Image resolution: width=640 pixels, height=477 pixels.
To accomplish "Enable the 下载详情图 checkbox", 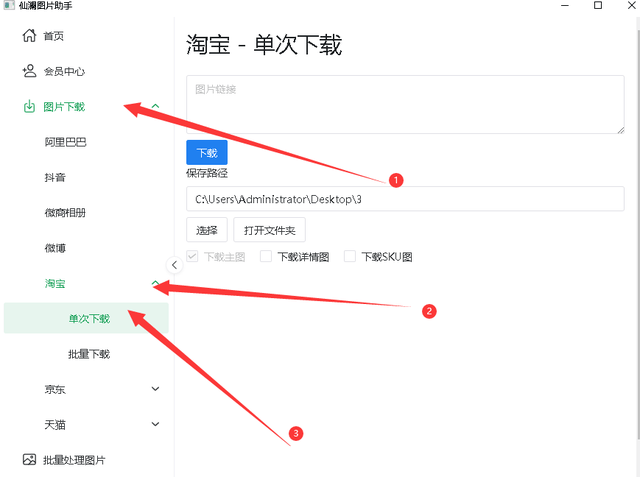I will coord(266,256).
